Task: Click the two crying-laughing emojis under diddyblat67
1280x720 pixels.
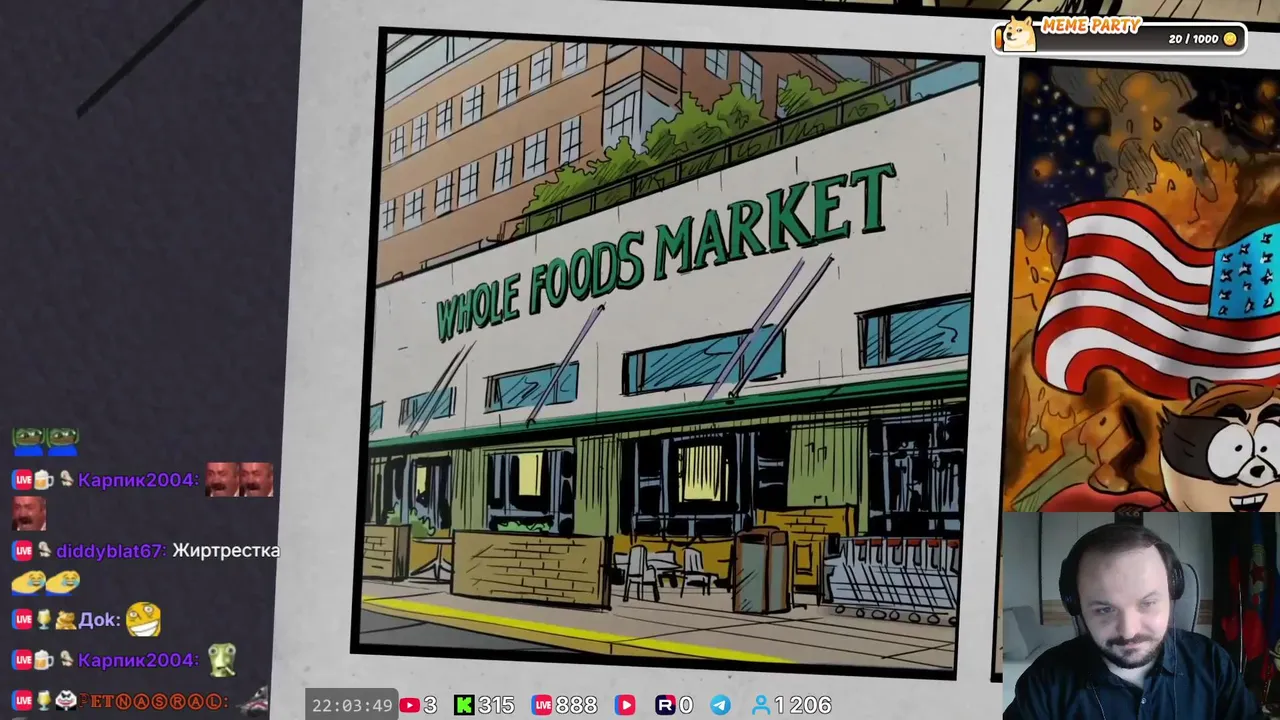Action: click(46, 581)
